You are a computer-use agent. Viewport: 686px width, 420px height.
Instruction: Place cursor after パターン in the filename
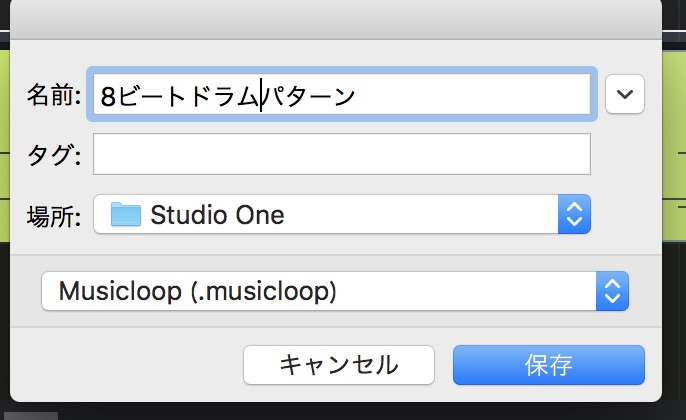pyautogui.click(x=358, y=95)
